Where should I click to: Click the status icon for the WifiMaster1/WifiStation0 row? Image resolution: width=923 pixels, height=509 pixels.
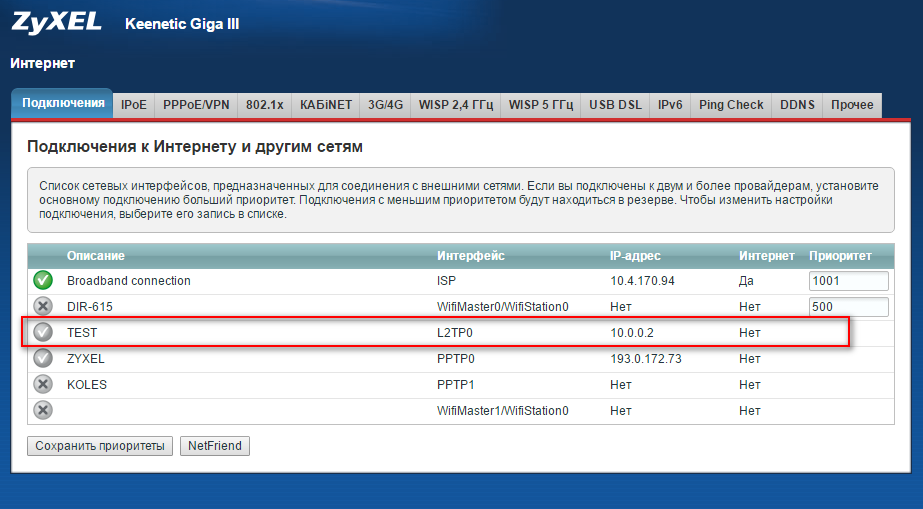(43, 410)
